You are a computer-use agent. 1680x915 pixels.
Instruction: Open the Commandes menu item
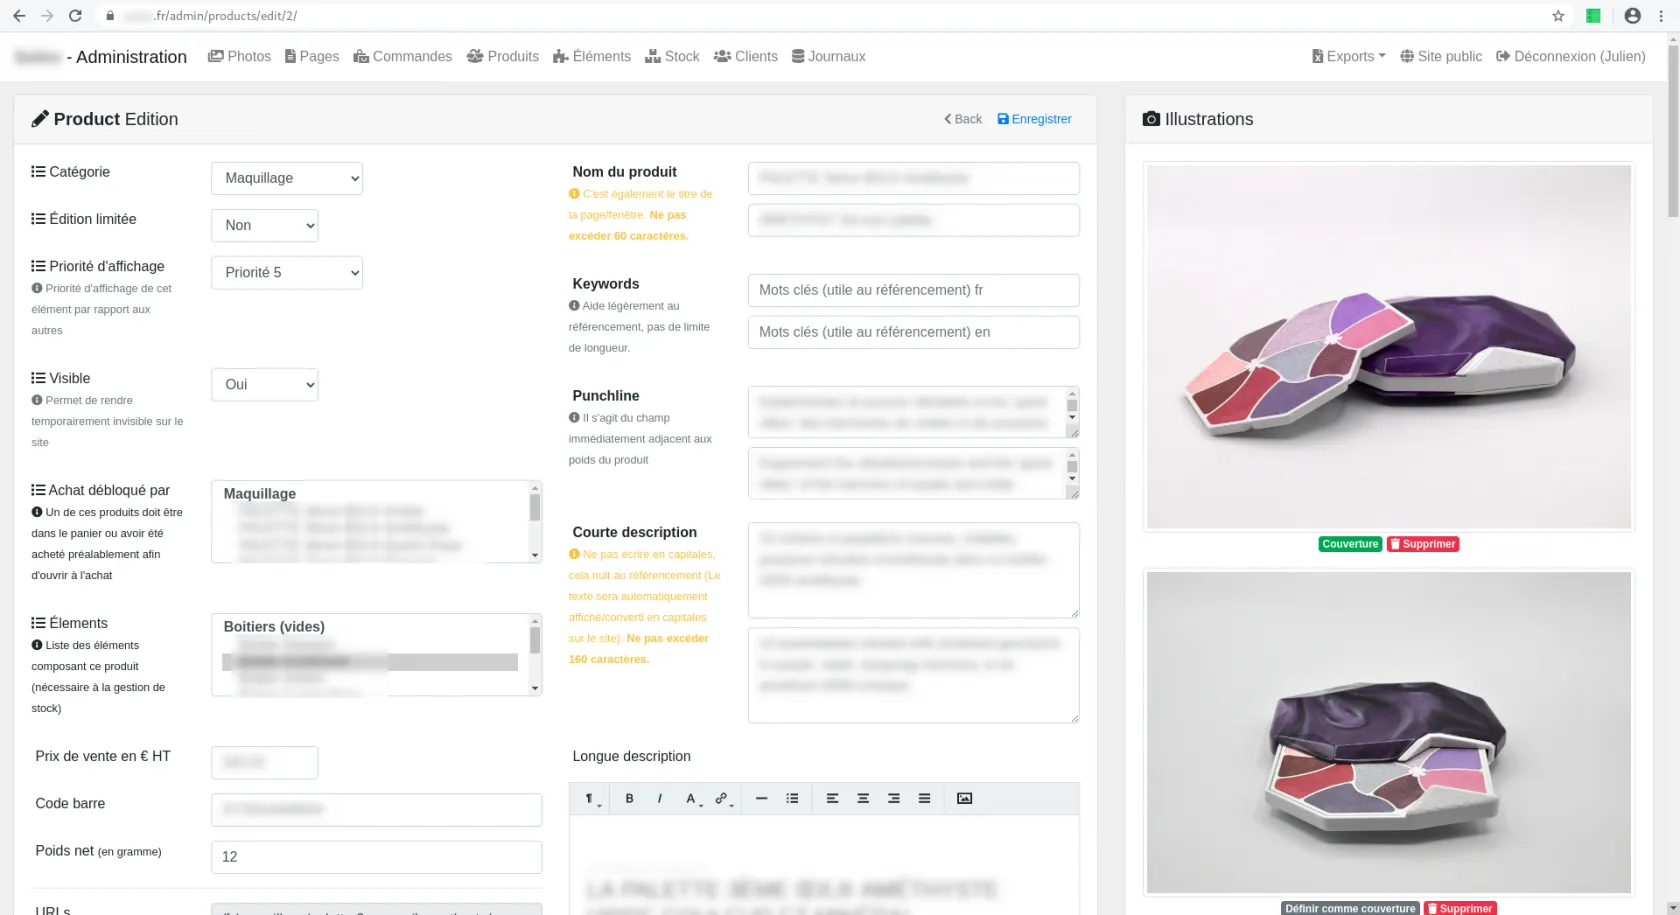[x=403, y=57]
